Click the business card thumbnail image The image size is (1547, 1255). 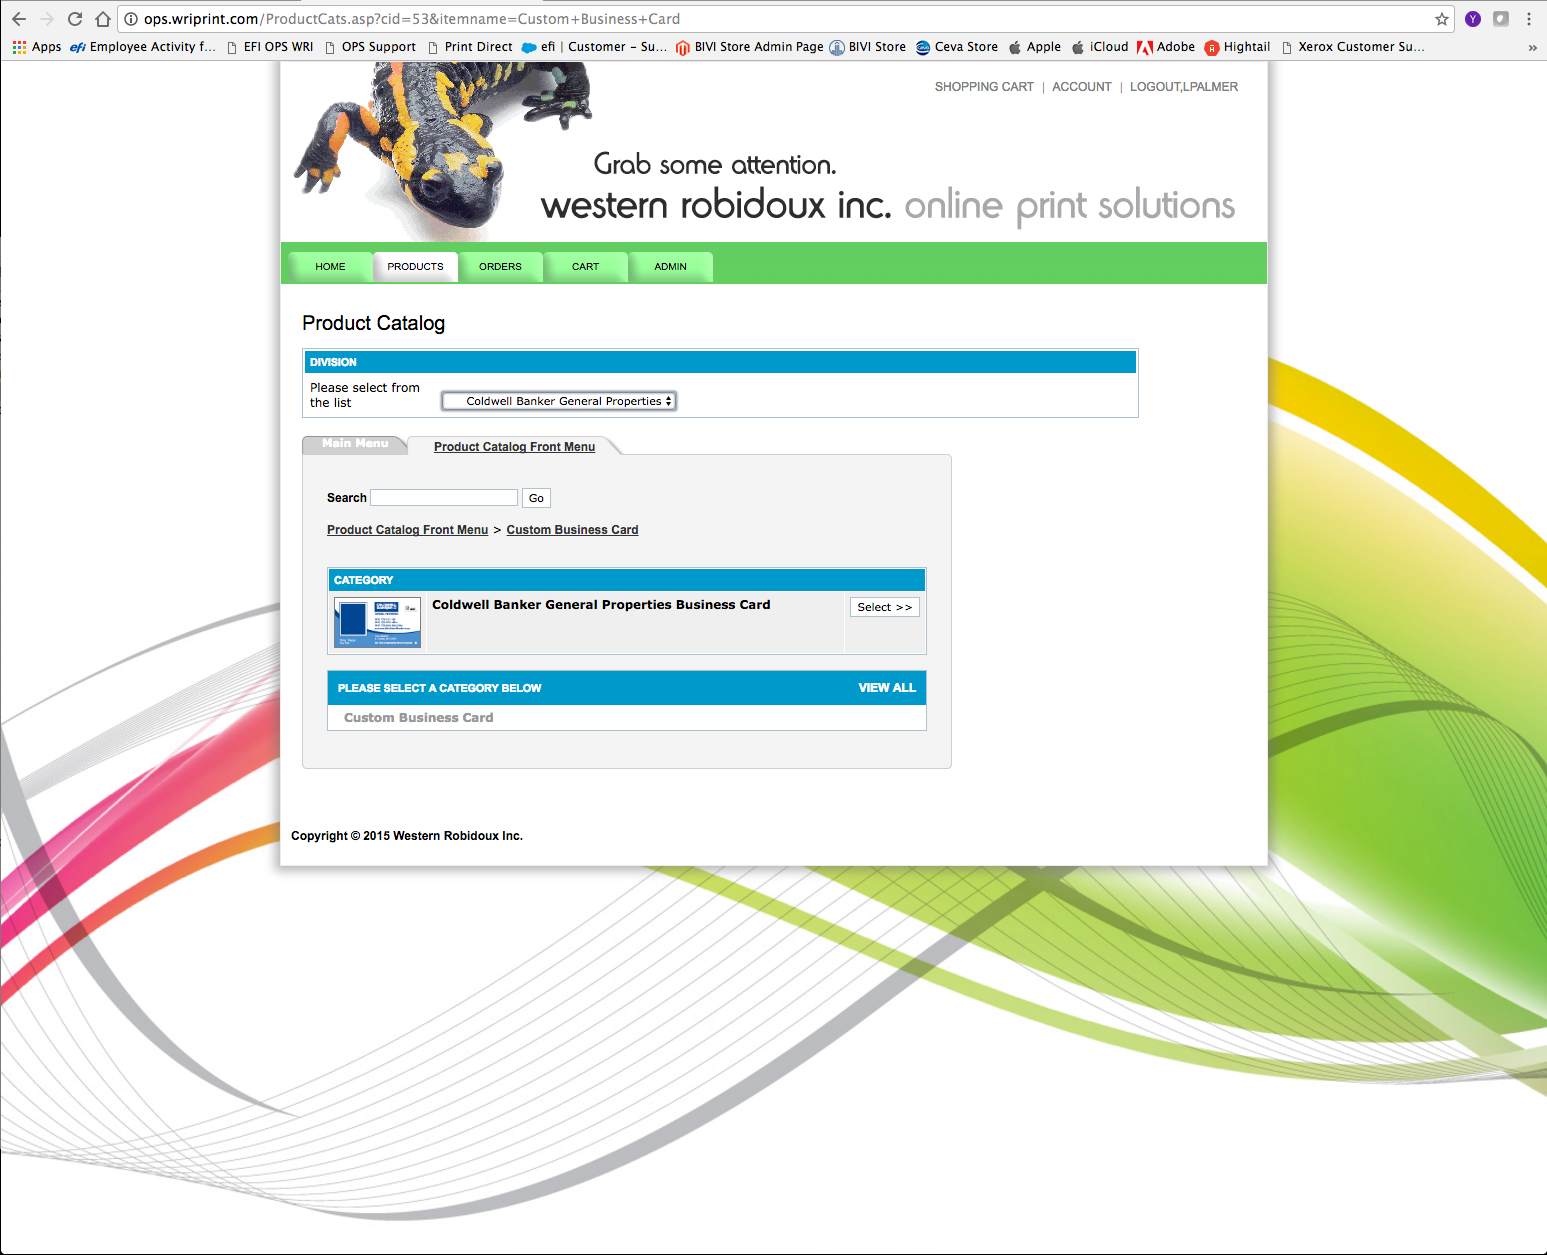coord(377,623)
